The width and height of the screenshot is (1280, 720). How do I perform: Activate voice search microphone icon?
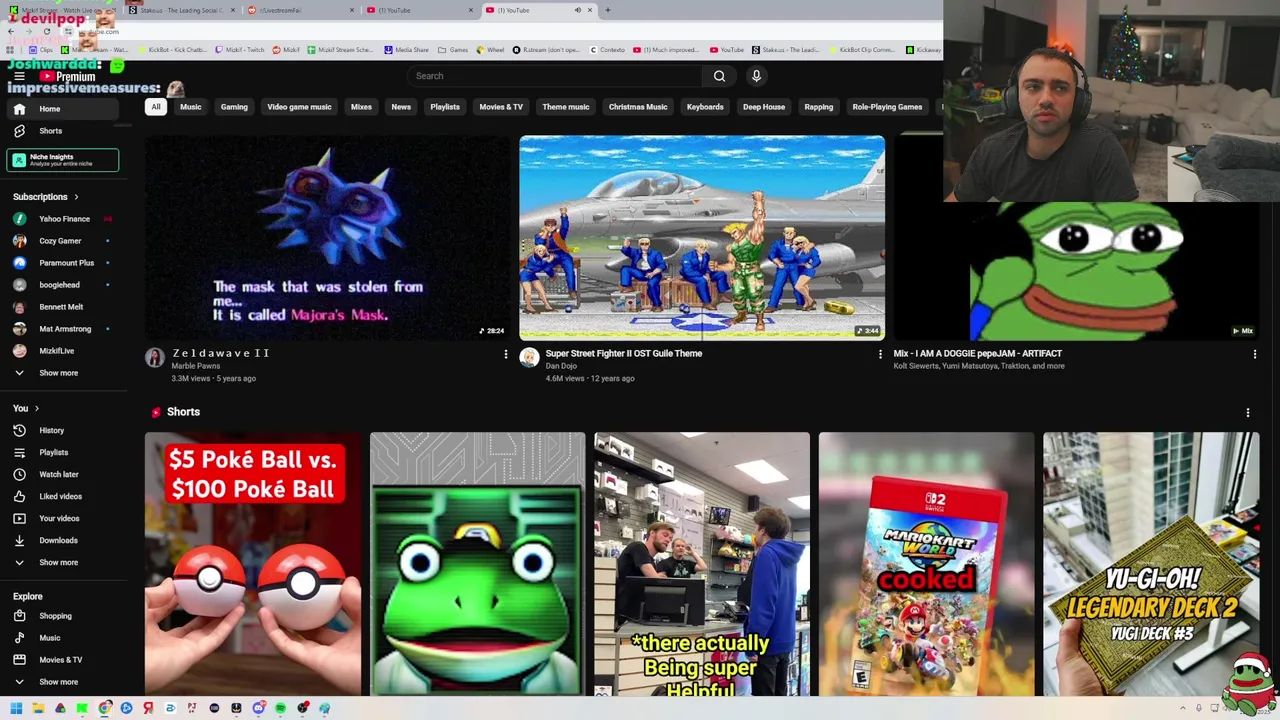click(756, 76)
